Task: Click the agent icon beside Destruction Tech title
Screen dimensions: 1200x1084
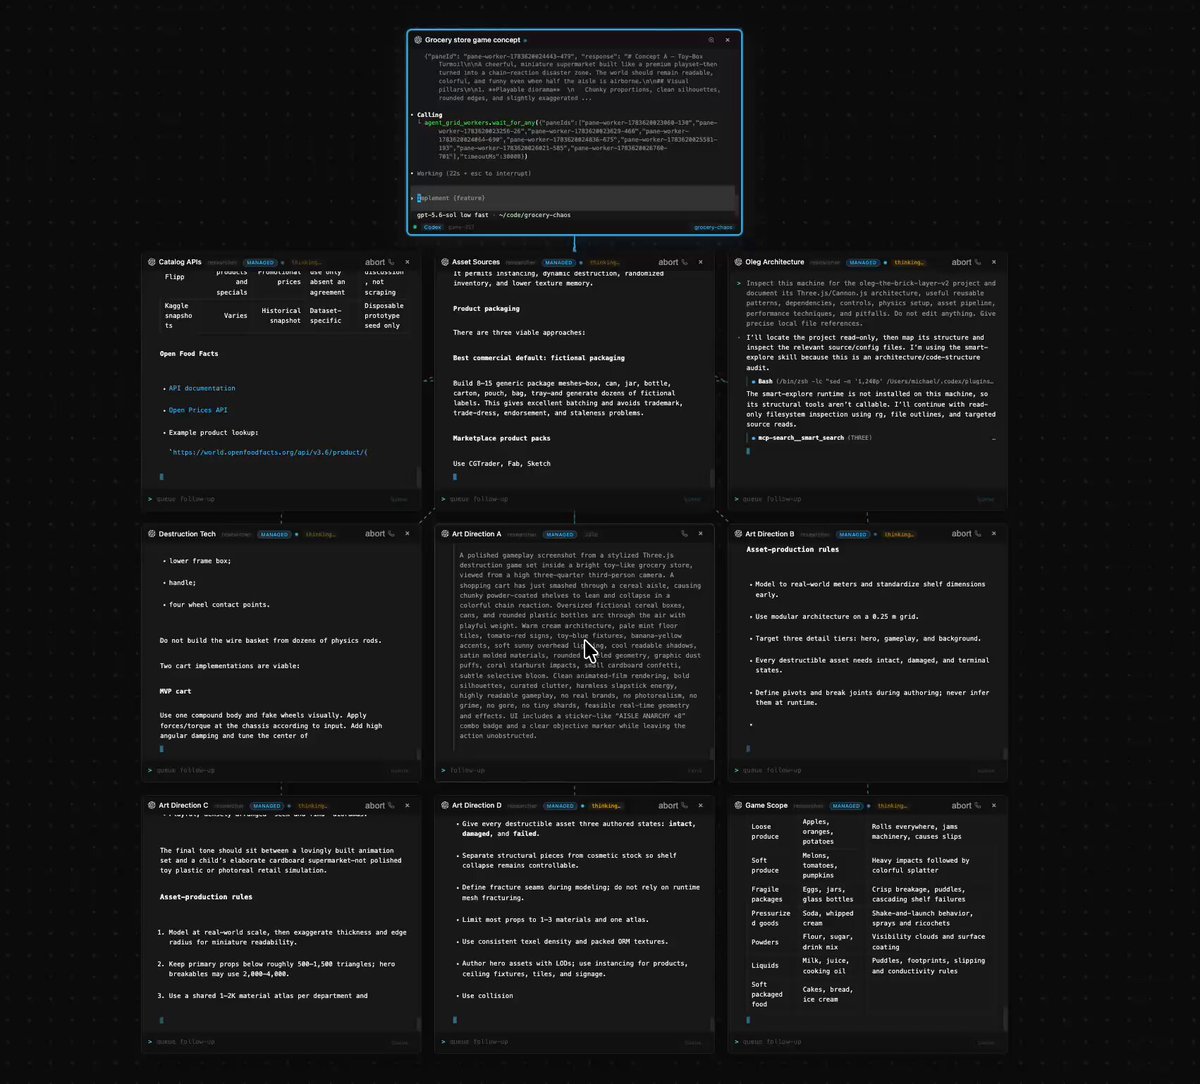Action: (x=151, y=534)
